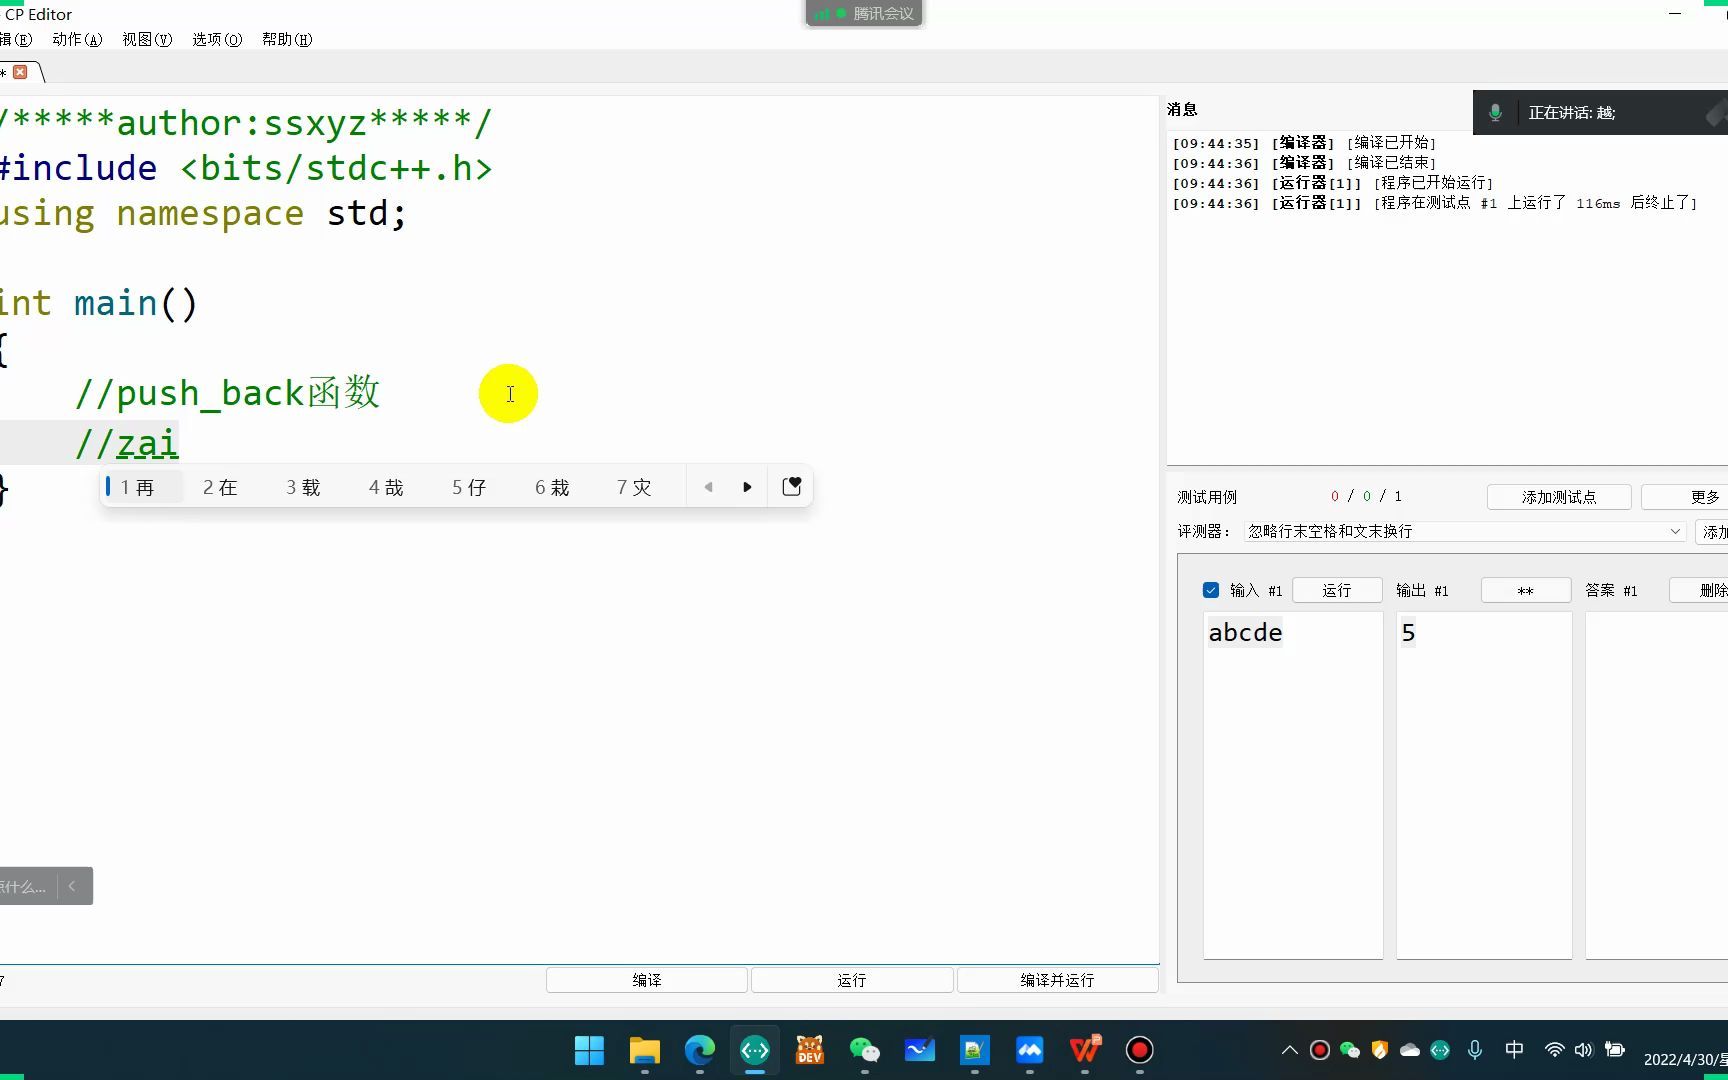Open Dev-C++ red panda taskbar icon
The width and height of the screenshot is (1728, 1080).
point(809,1050)
